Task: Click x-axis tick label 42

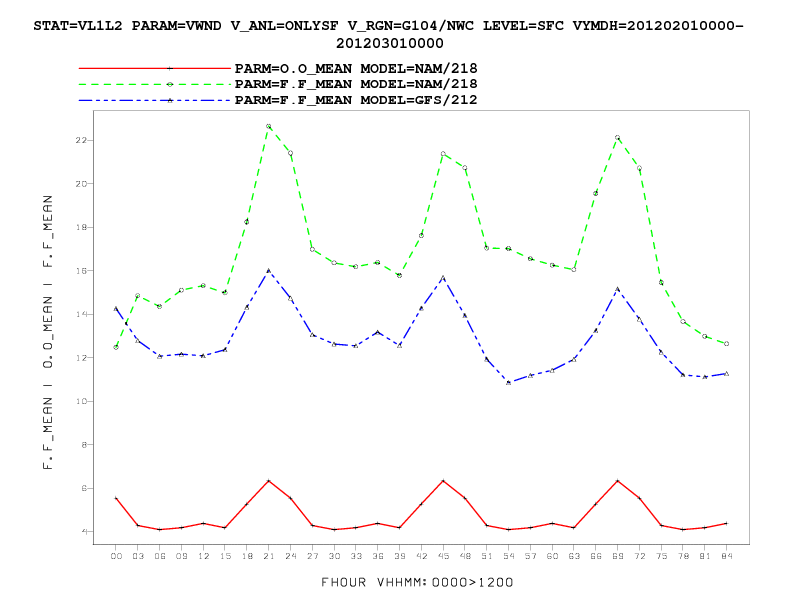Action: [x=421, y=556]
